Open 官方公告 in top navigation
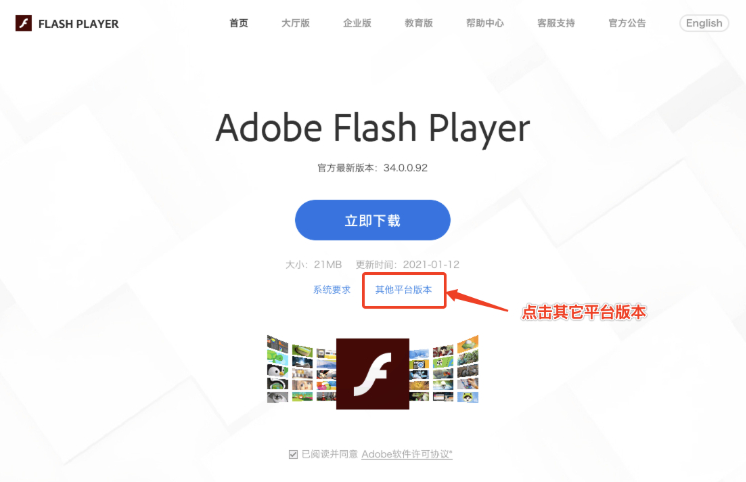Screen dimensions: 746x482 pyautogui.click(x=627, y=23)
